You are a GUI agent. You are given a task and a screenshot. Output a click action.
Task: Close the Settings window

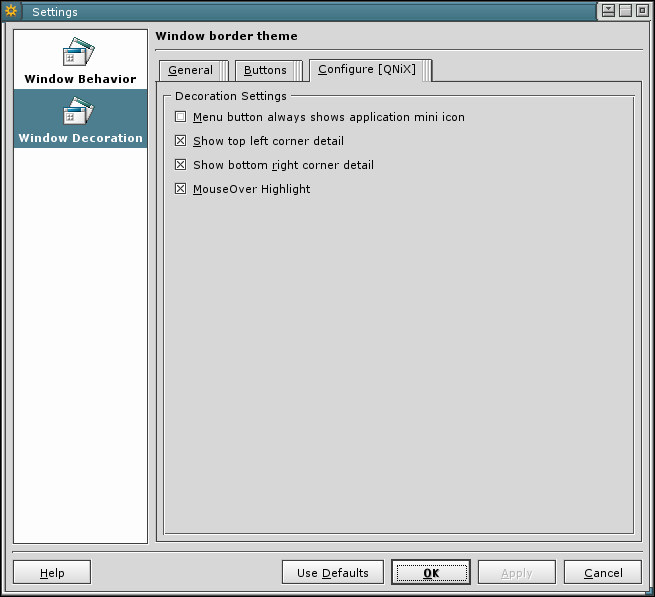pos(642,10)
